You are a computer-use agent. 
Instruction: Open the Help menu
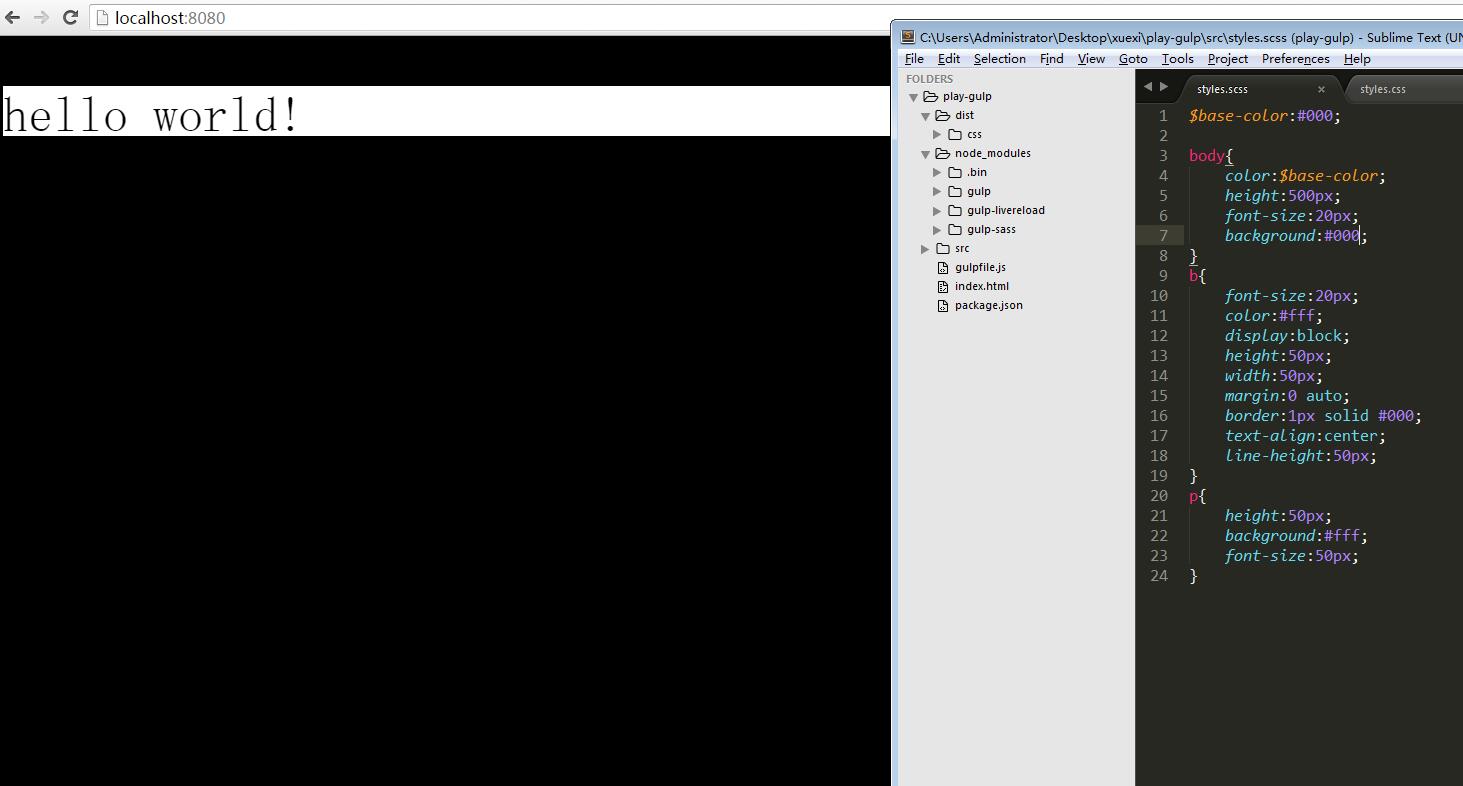pyautogui.click(x=1357, y=59)
